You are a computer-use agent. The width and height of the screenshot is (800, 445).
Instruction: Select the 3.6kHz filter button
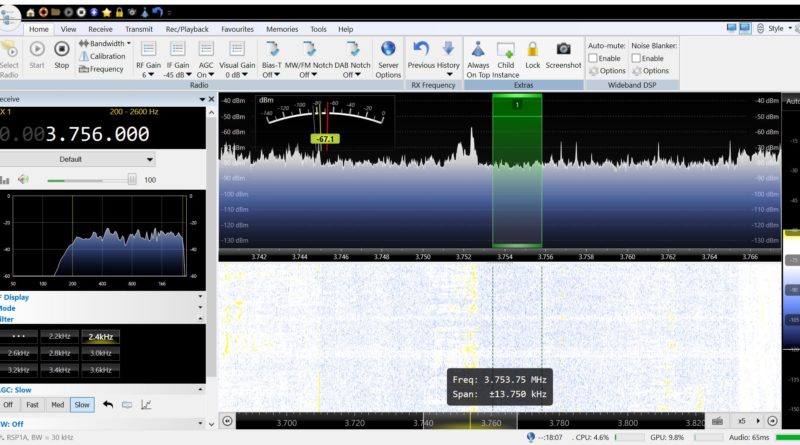click(101, 370)
